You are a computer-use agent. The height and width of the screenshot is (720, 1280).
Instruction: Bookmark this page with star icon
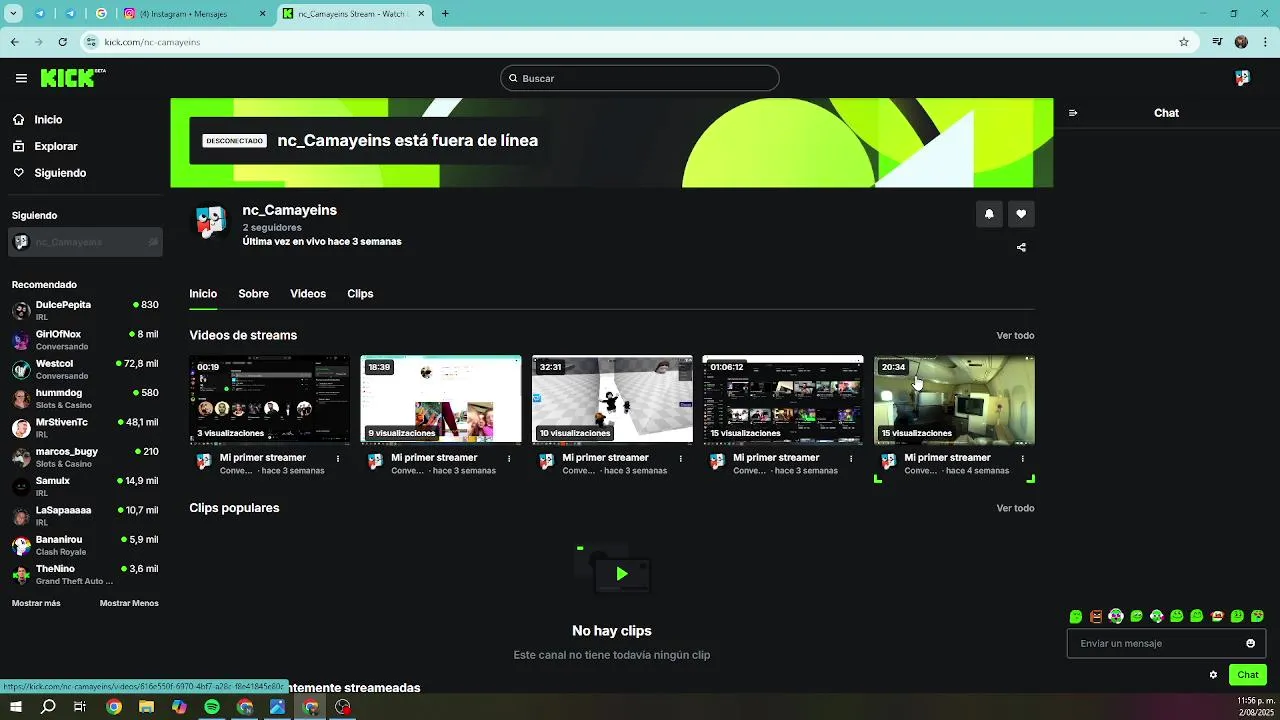[1184, 42]
